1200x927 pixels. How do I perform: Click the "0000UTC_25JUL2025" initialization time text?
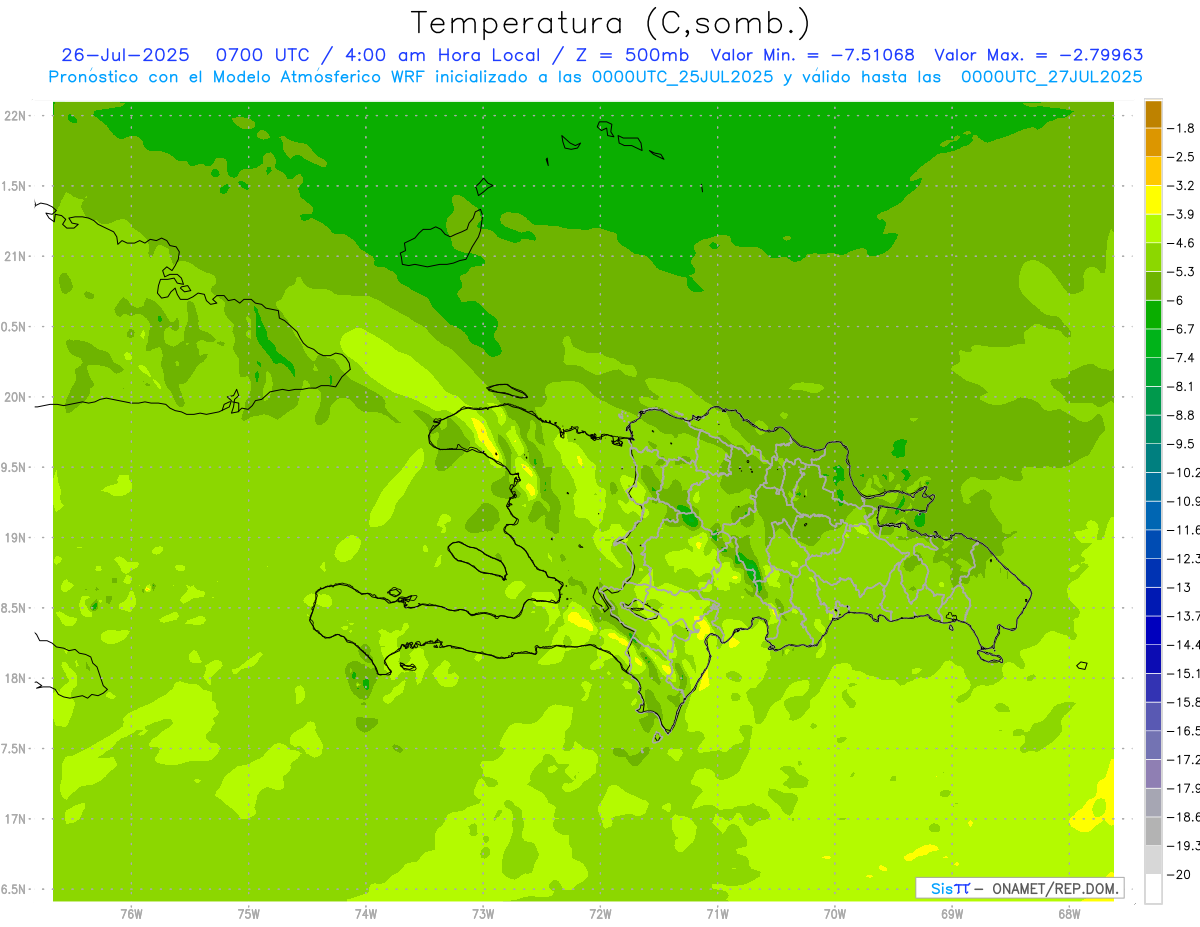tap(683, 77)
